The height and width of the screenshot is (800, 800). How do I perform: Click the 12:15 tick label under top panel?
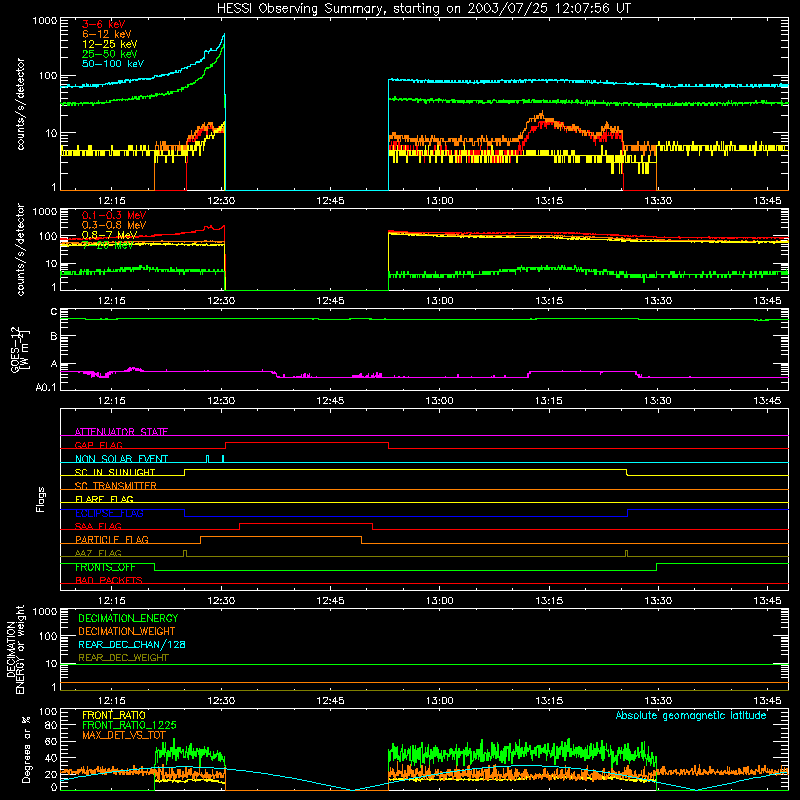(x=112, y=201)
